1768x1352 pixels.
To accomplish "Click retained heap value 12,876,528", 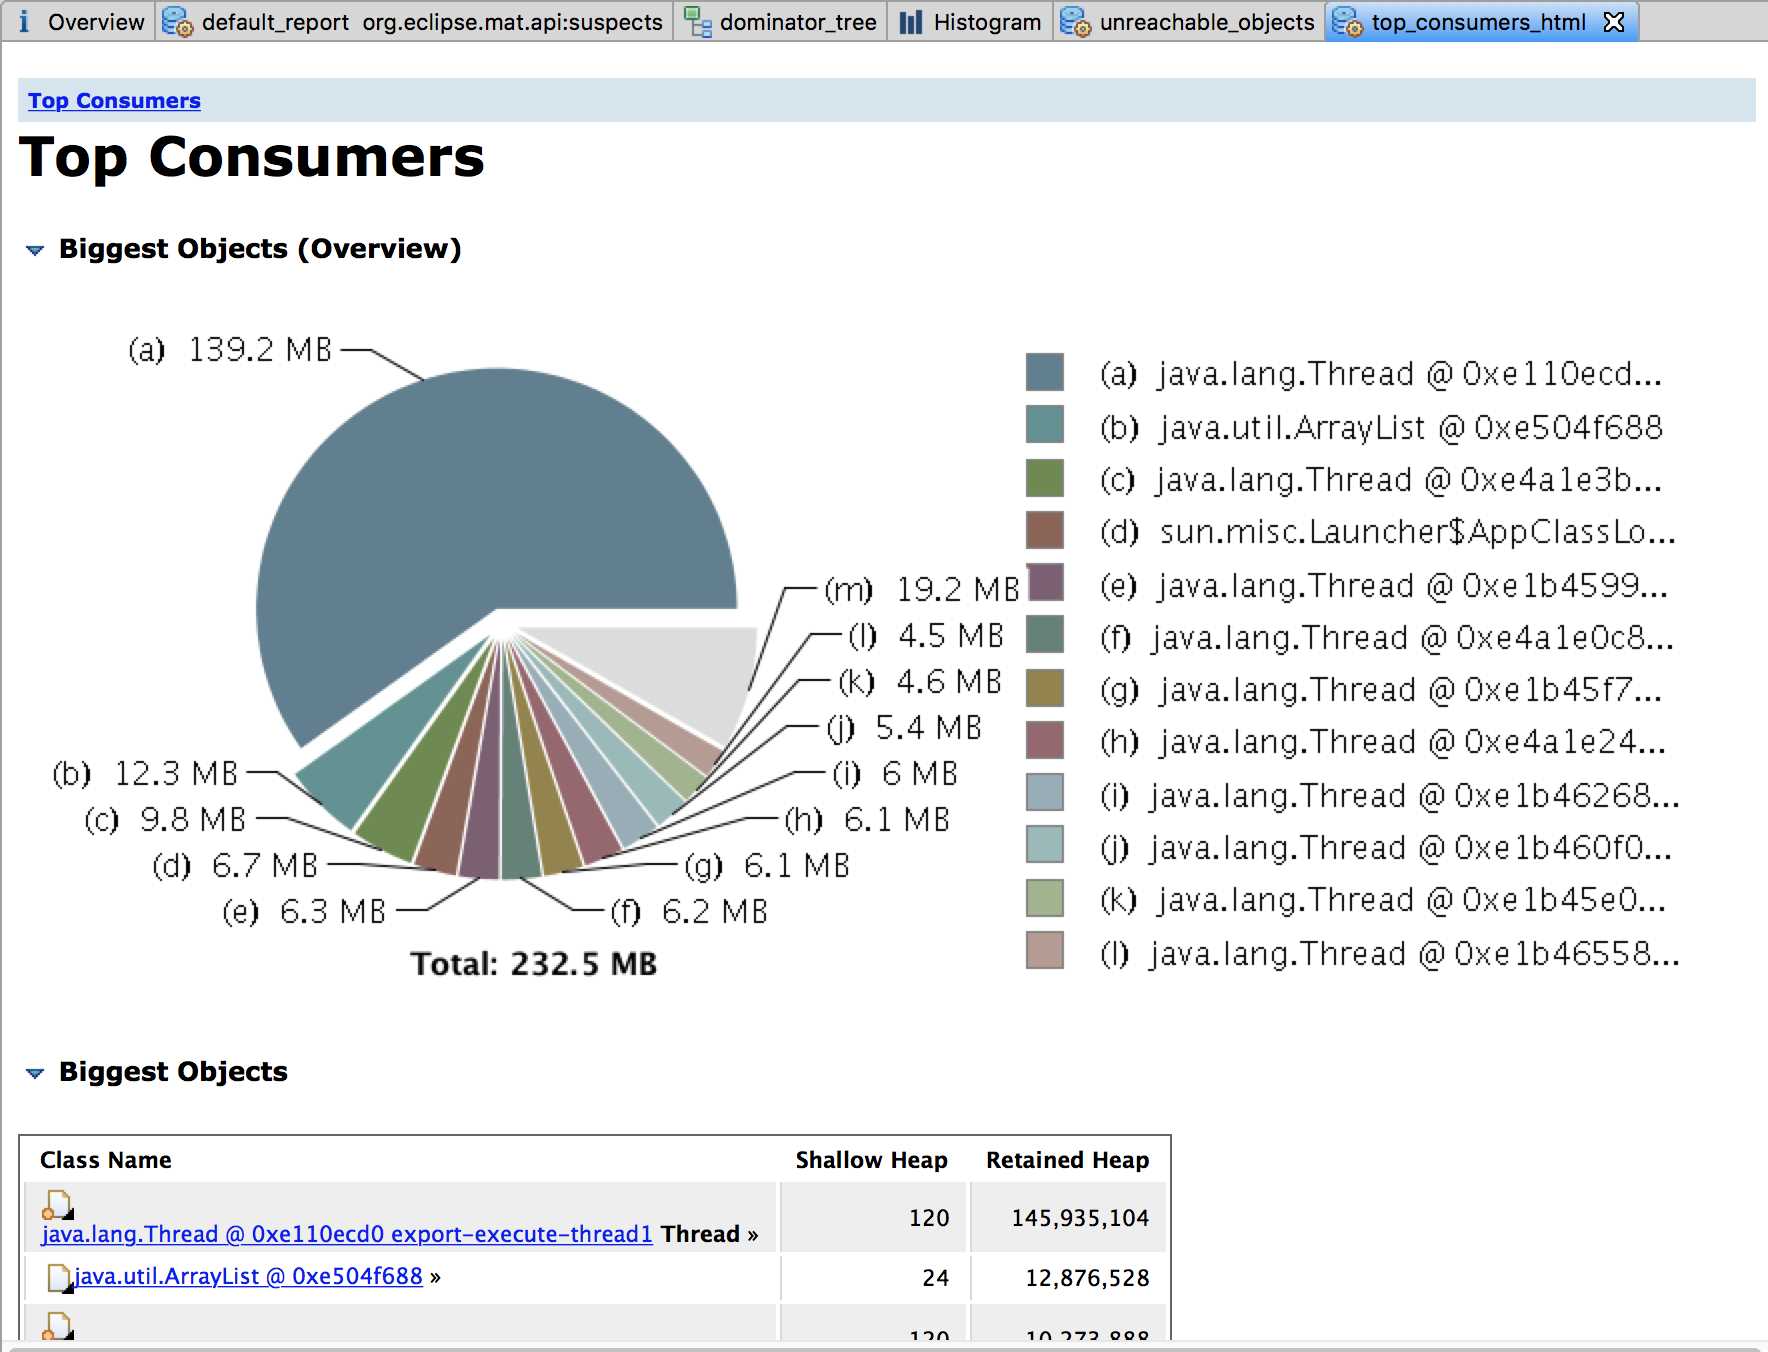I will (1087, 1278).
